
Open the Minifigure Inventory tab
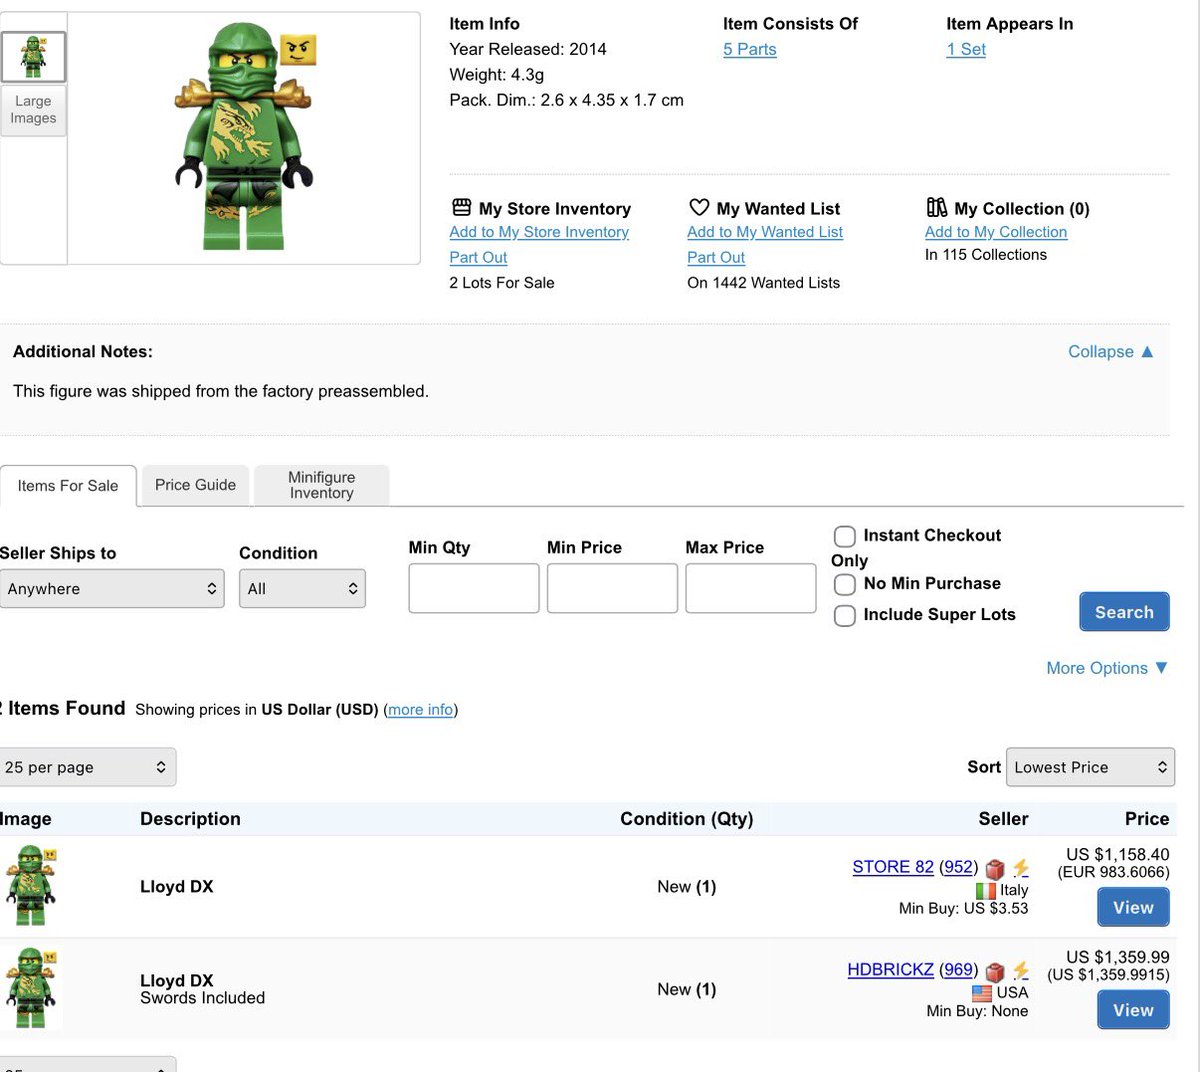pos(321,485)
